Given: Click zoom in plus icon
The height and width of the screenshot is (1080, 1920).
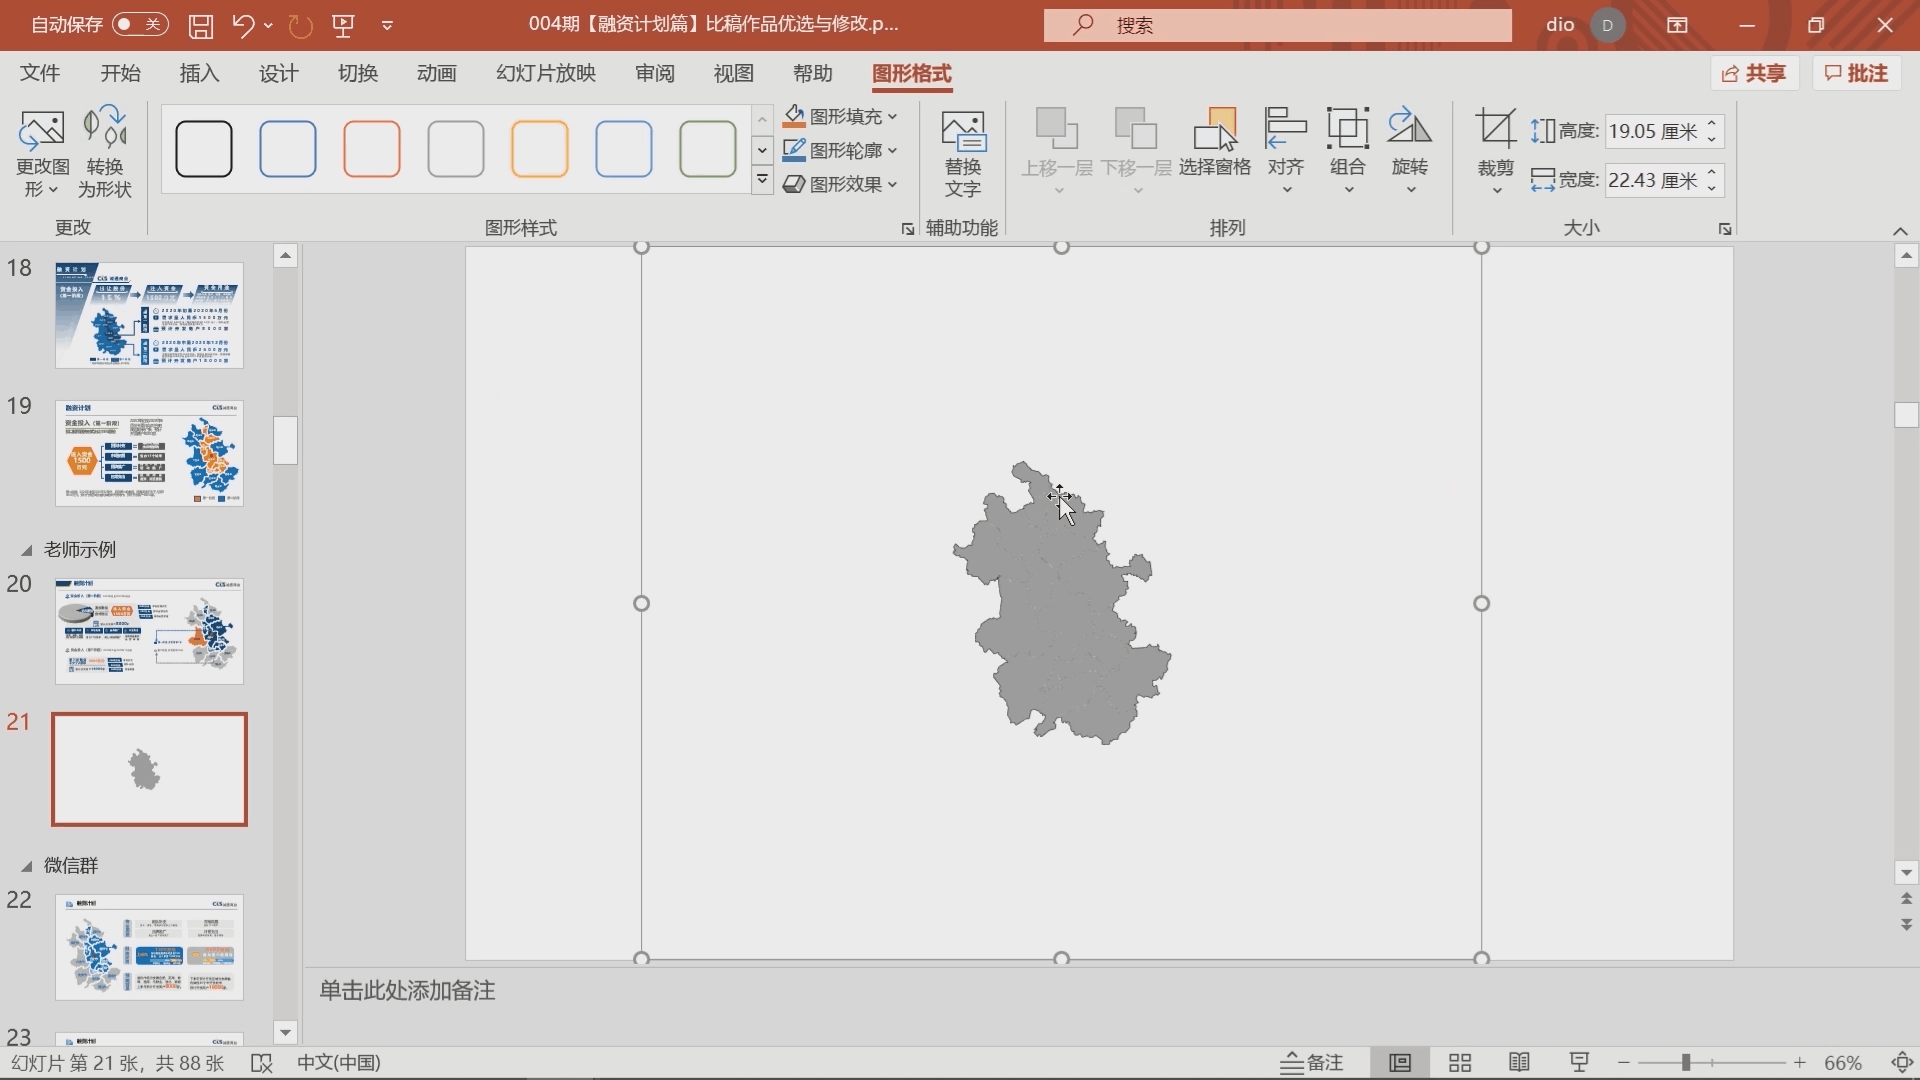Looking at the screenshot, I should [x=1800, y=1063].
